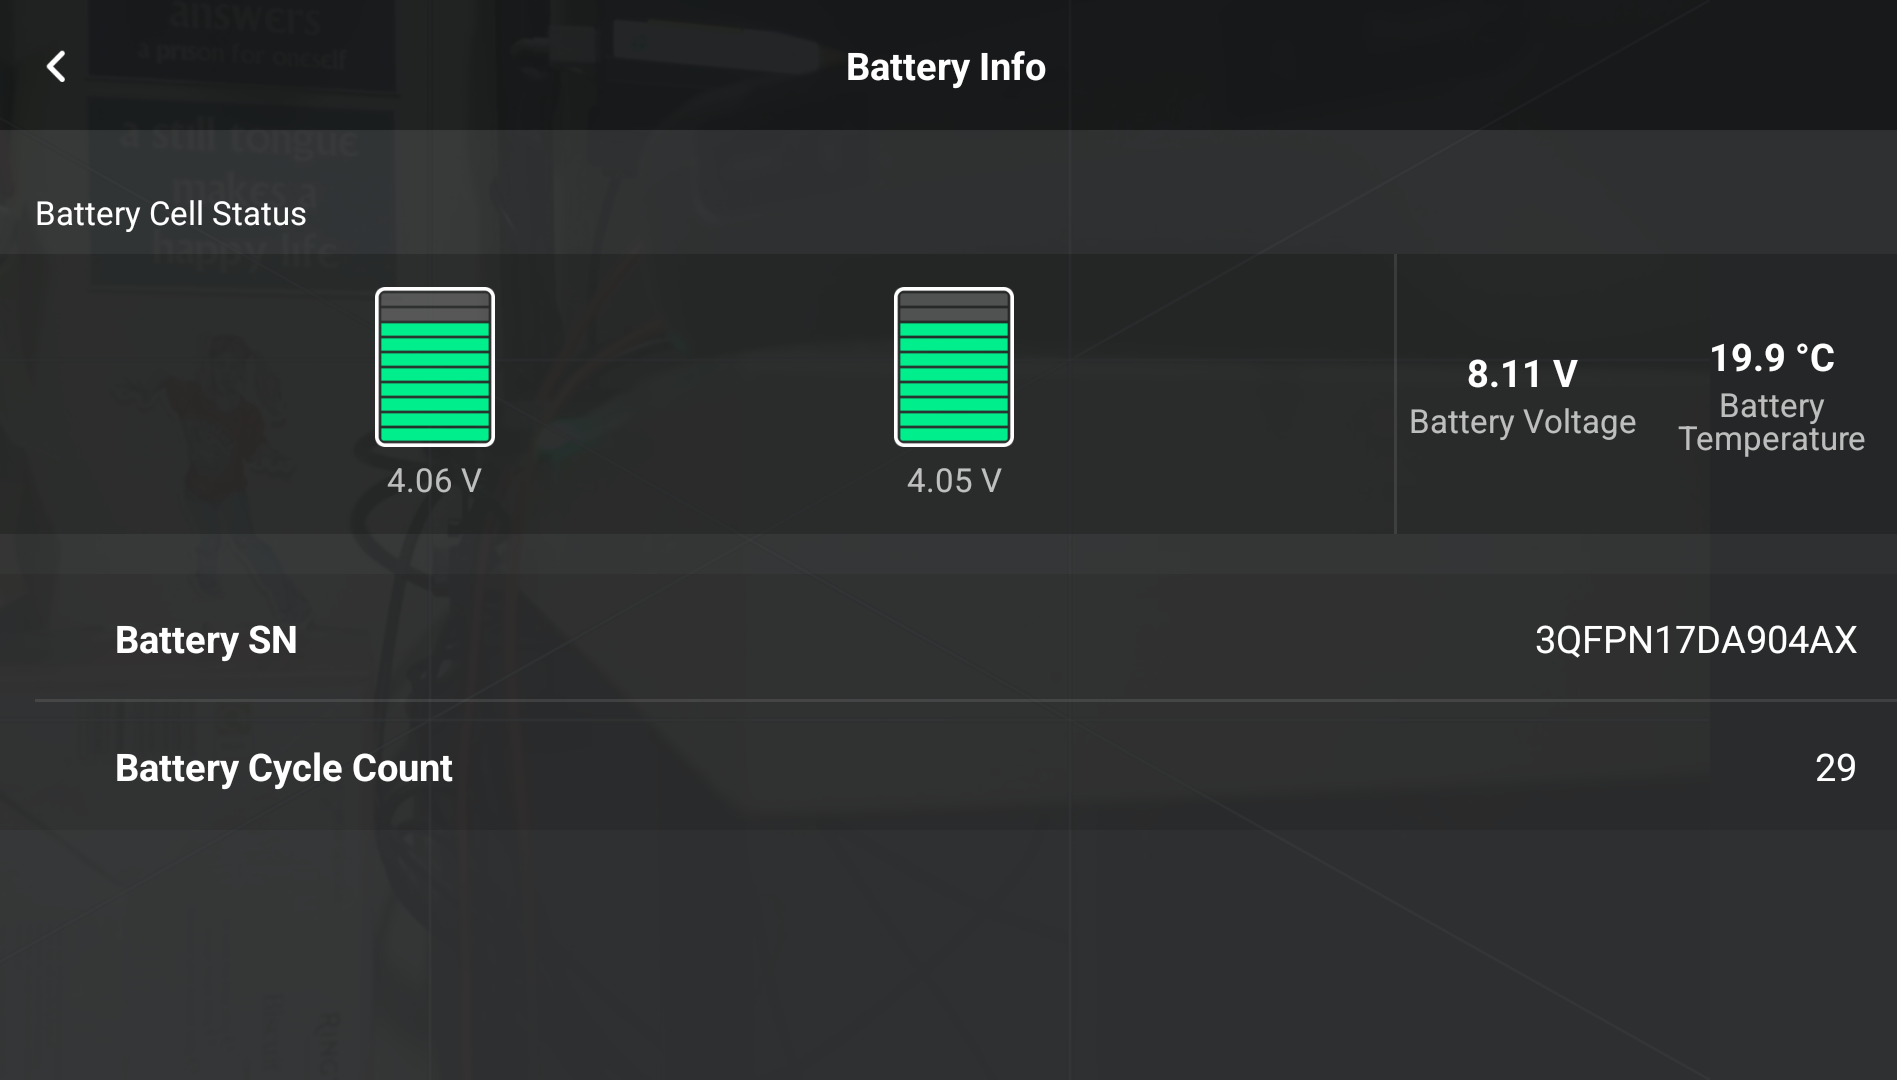
Task: Tap the cycle count value 29
Action: pyautogui.click(x=1835, y=768)
